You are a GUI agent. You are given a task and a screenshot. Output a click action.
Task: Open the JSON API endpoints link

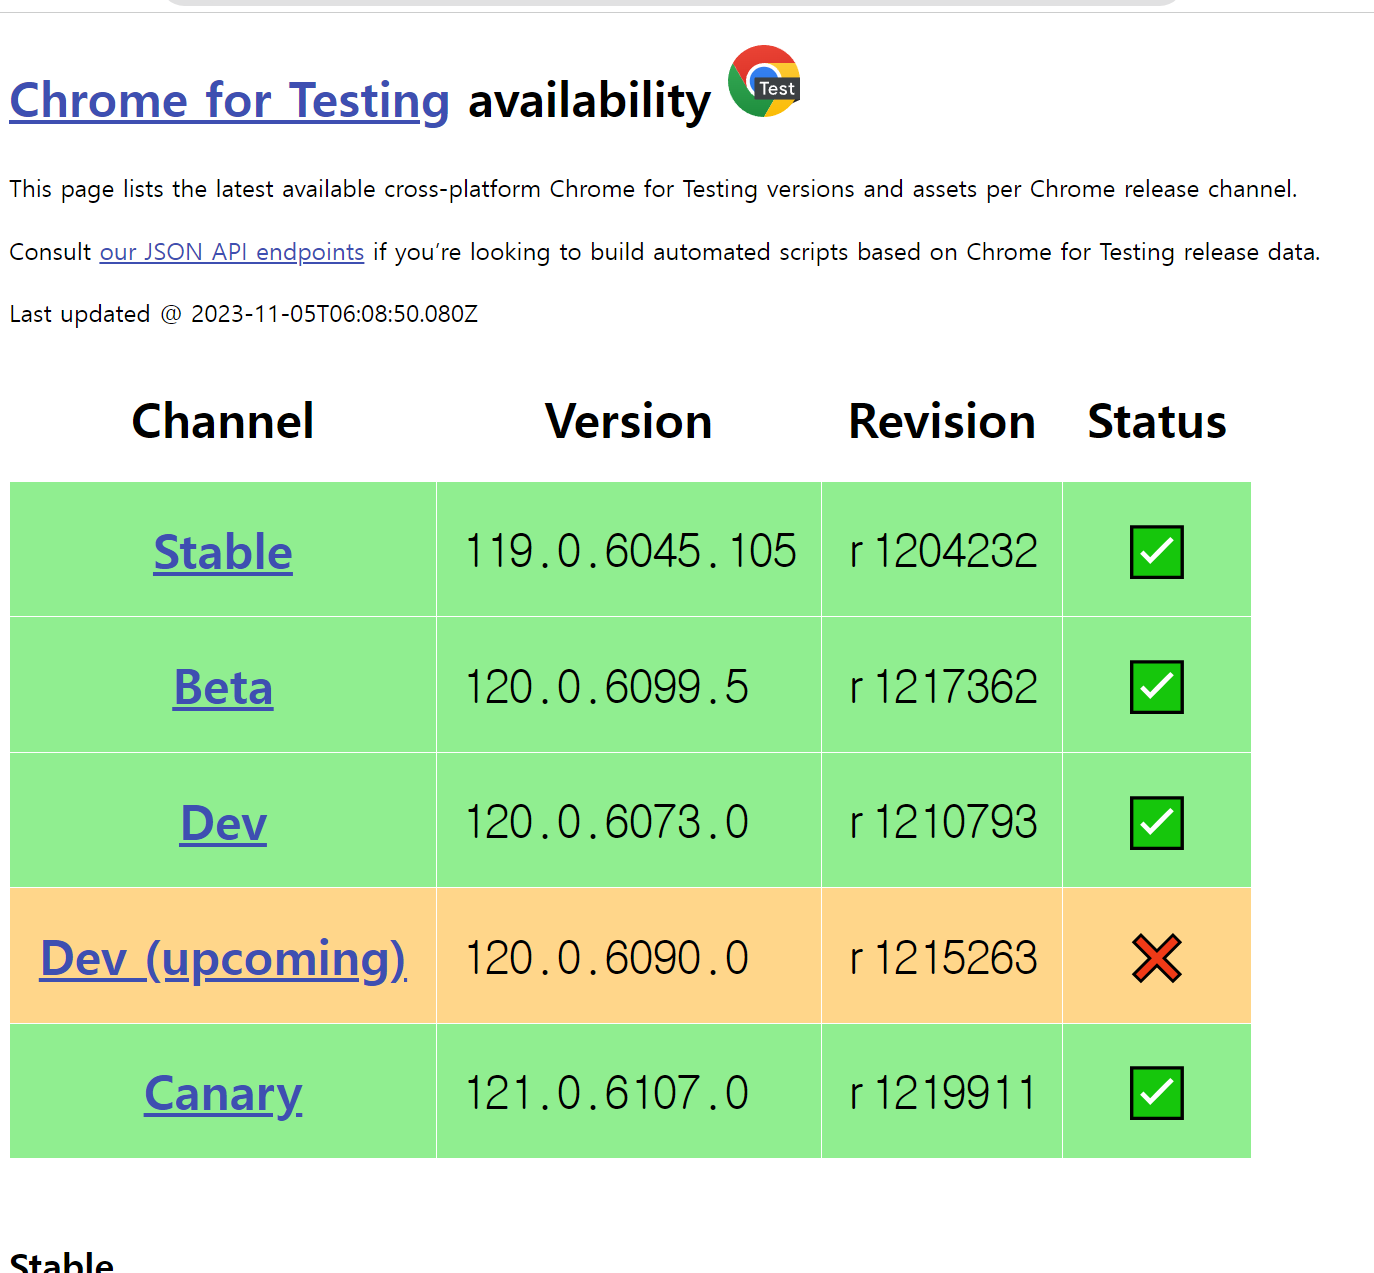click(x=232, y=252)
